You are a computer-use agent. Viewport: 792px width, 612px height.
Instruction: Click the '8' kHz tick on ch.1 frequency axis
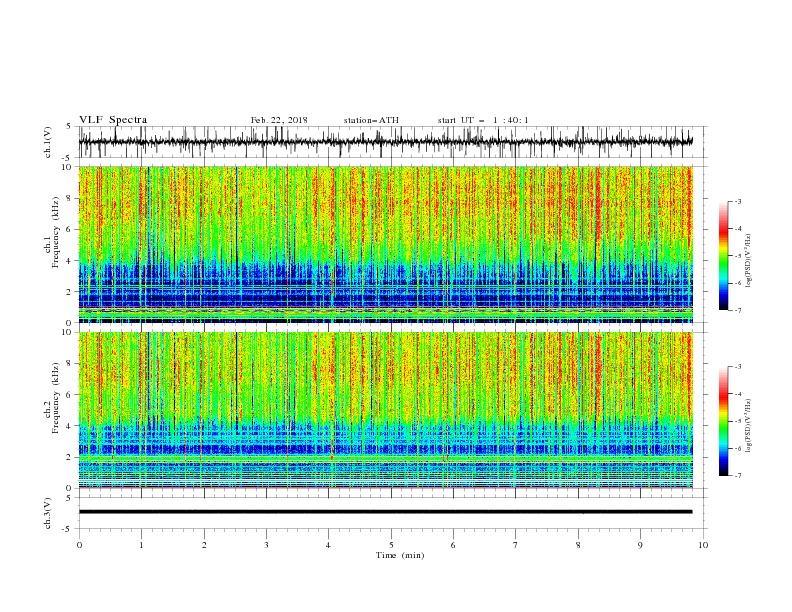[70, 198]
